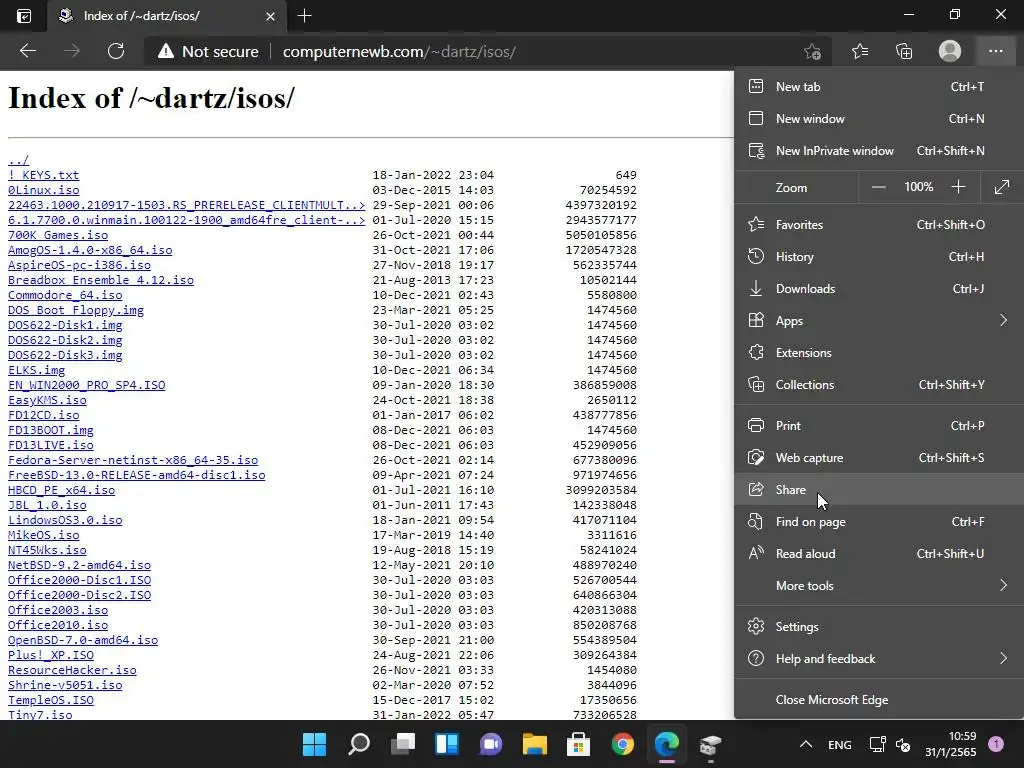
Task: Increase zoom with the plus button
Action: point(958,187)
